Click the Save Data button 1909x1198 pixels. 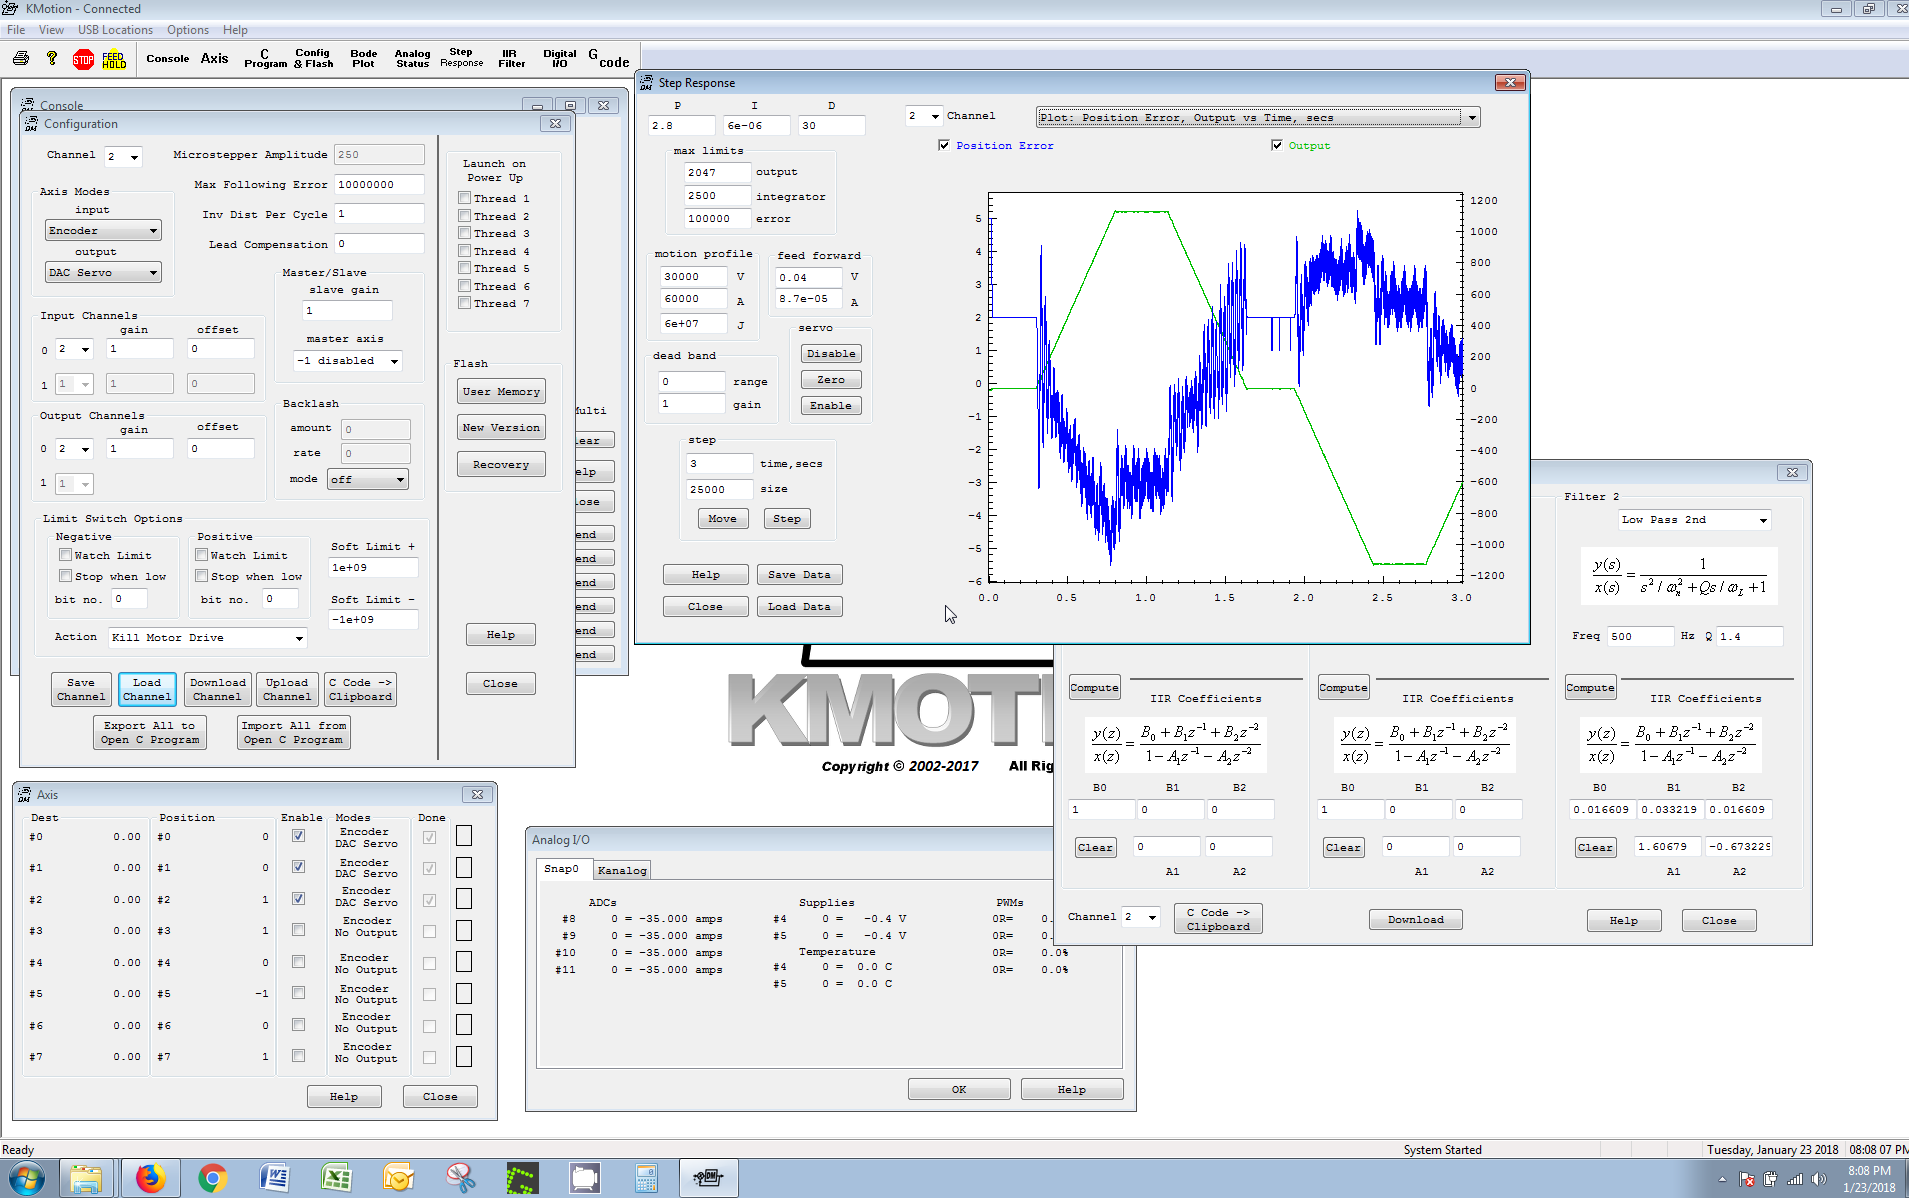799,575
